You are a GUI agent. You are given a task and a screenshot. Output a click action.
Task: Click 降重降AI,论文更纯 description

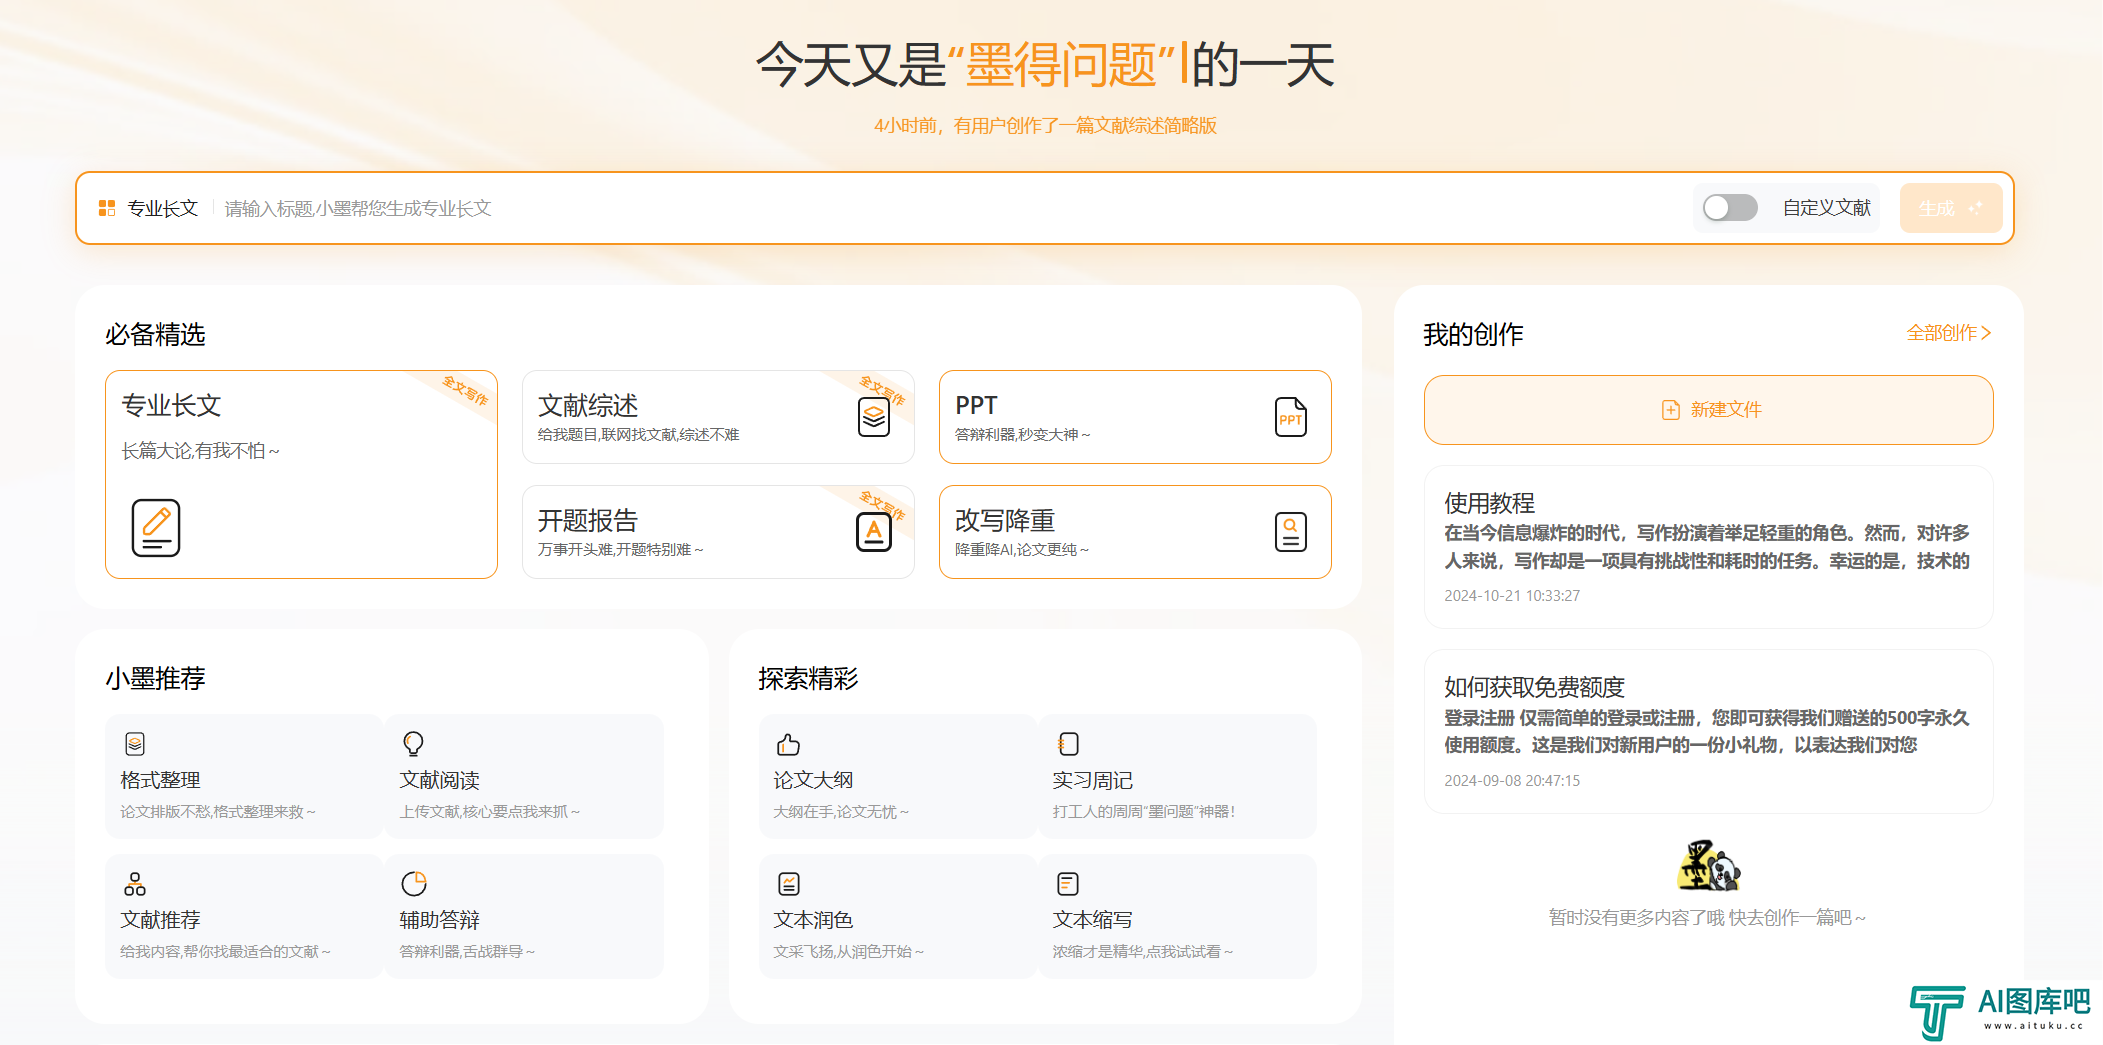(1021, 550)
